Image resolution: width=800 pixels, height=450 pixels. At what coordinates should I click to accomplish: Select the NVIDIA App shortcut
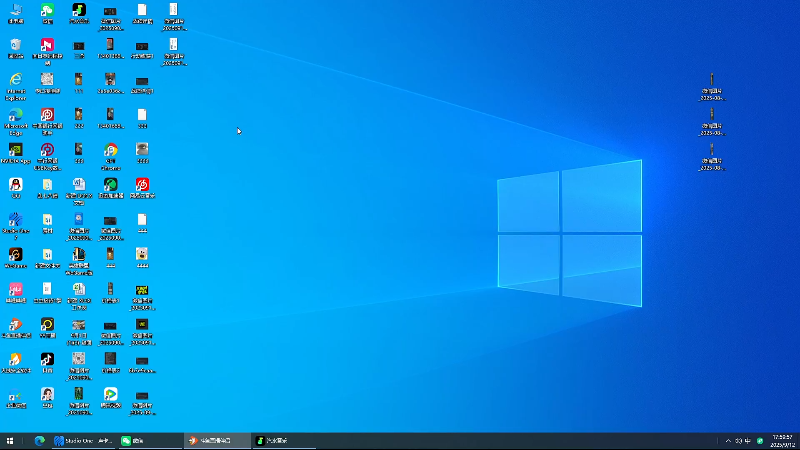(16, 153)
